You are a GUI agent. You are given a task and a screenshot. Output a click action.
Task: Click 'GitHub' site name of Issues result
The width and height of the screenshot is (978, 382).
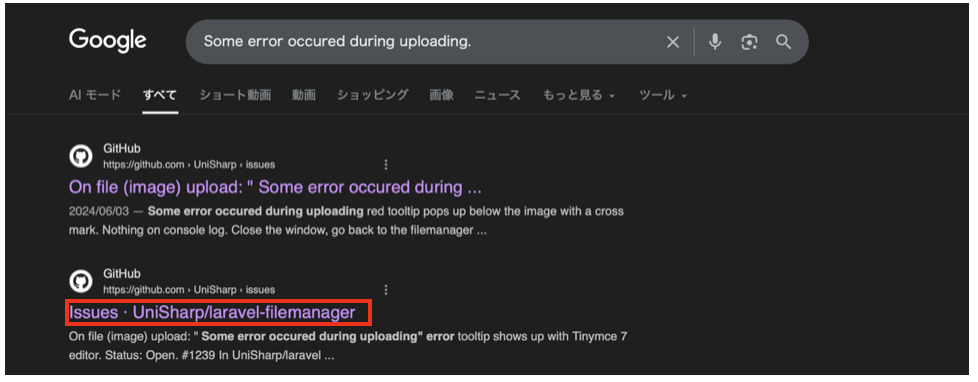[122, 274]
